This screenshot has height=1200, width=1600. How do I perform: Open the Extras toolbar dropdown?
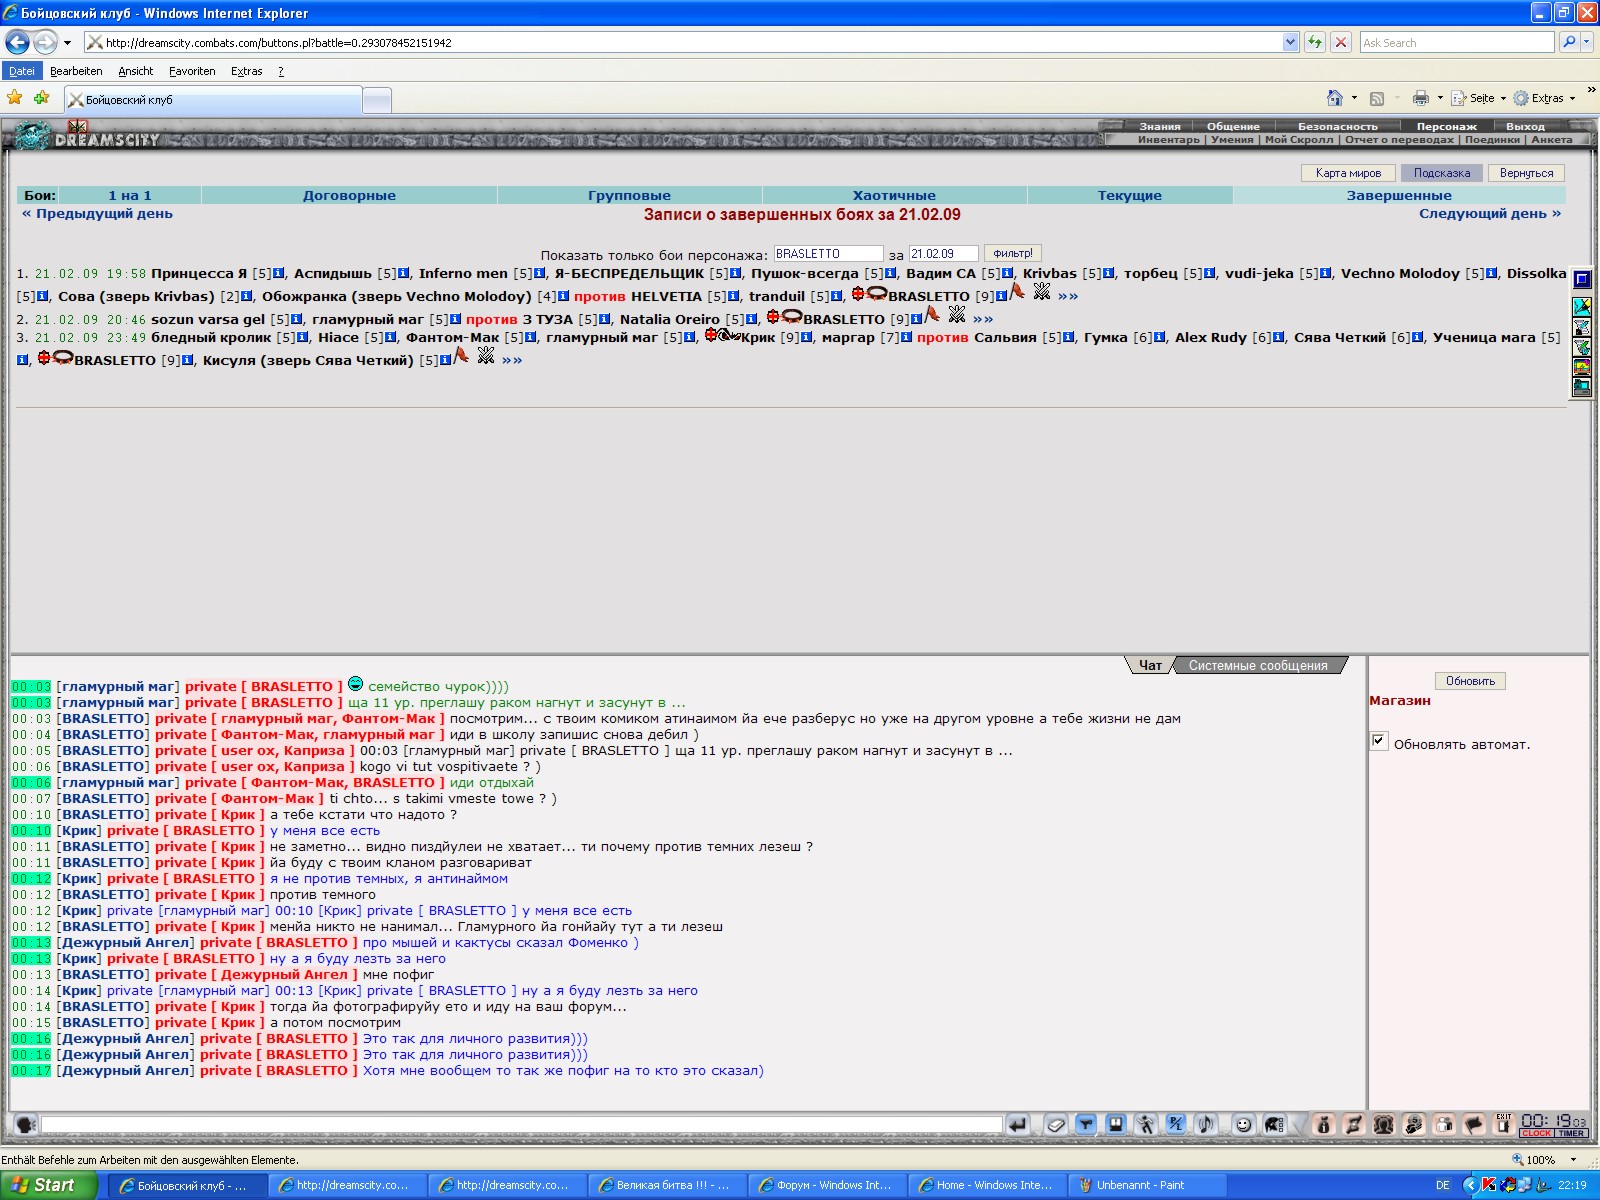point(1545,98)
